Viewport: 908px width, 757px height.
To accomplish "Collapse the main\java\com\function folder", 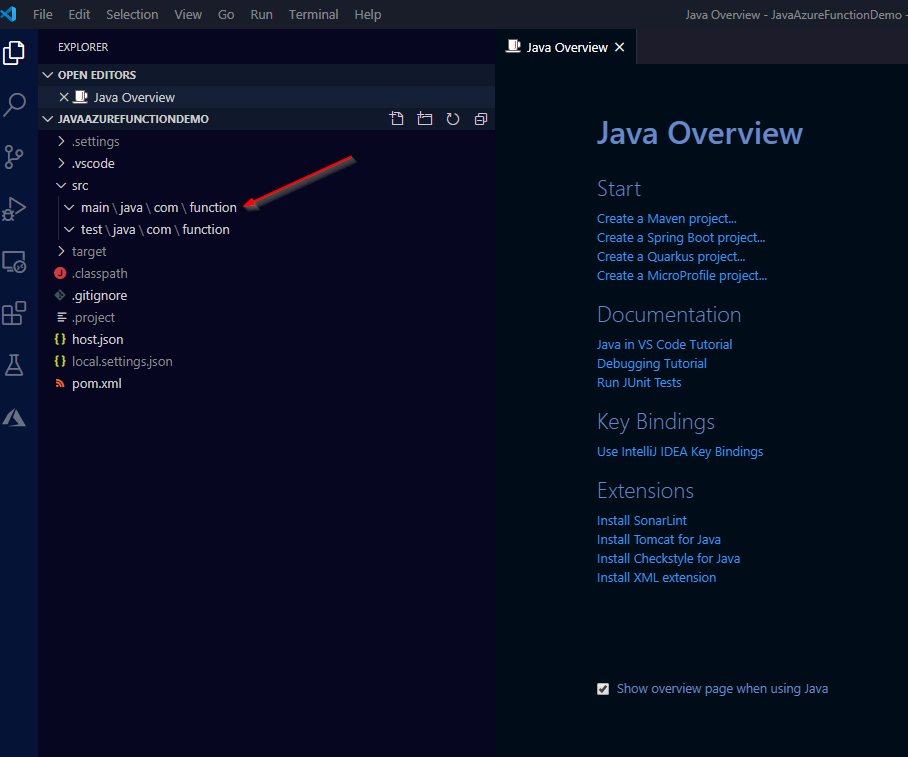I will click(158, 207).
